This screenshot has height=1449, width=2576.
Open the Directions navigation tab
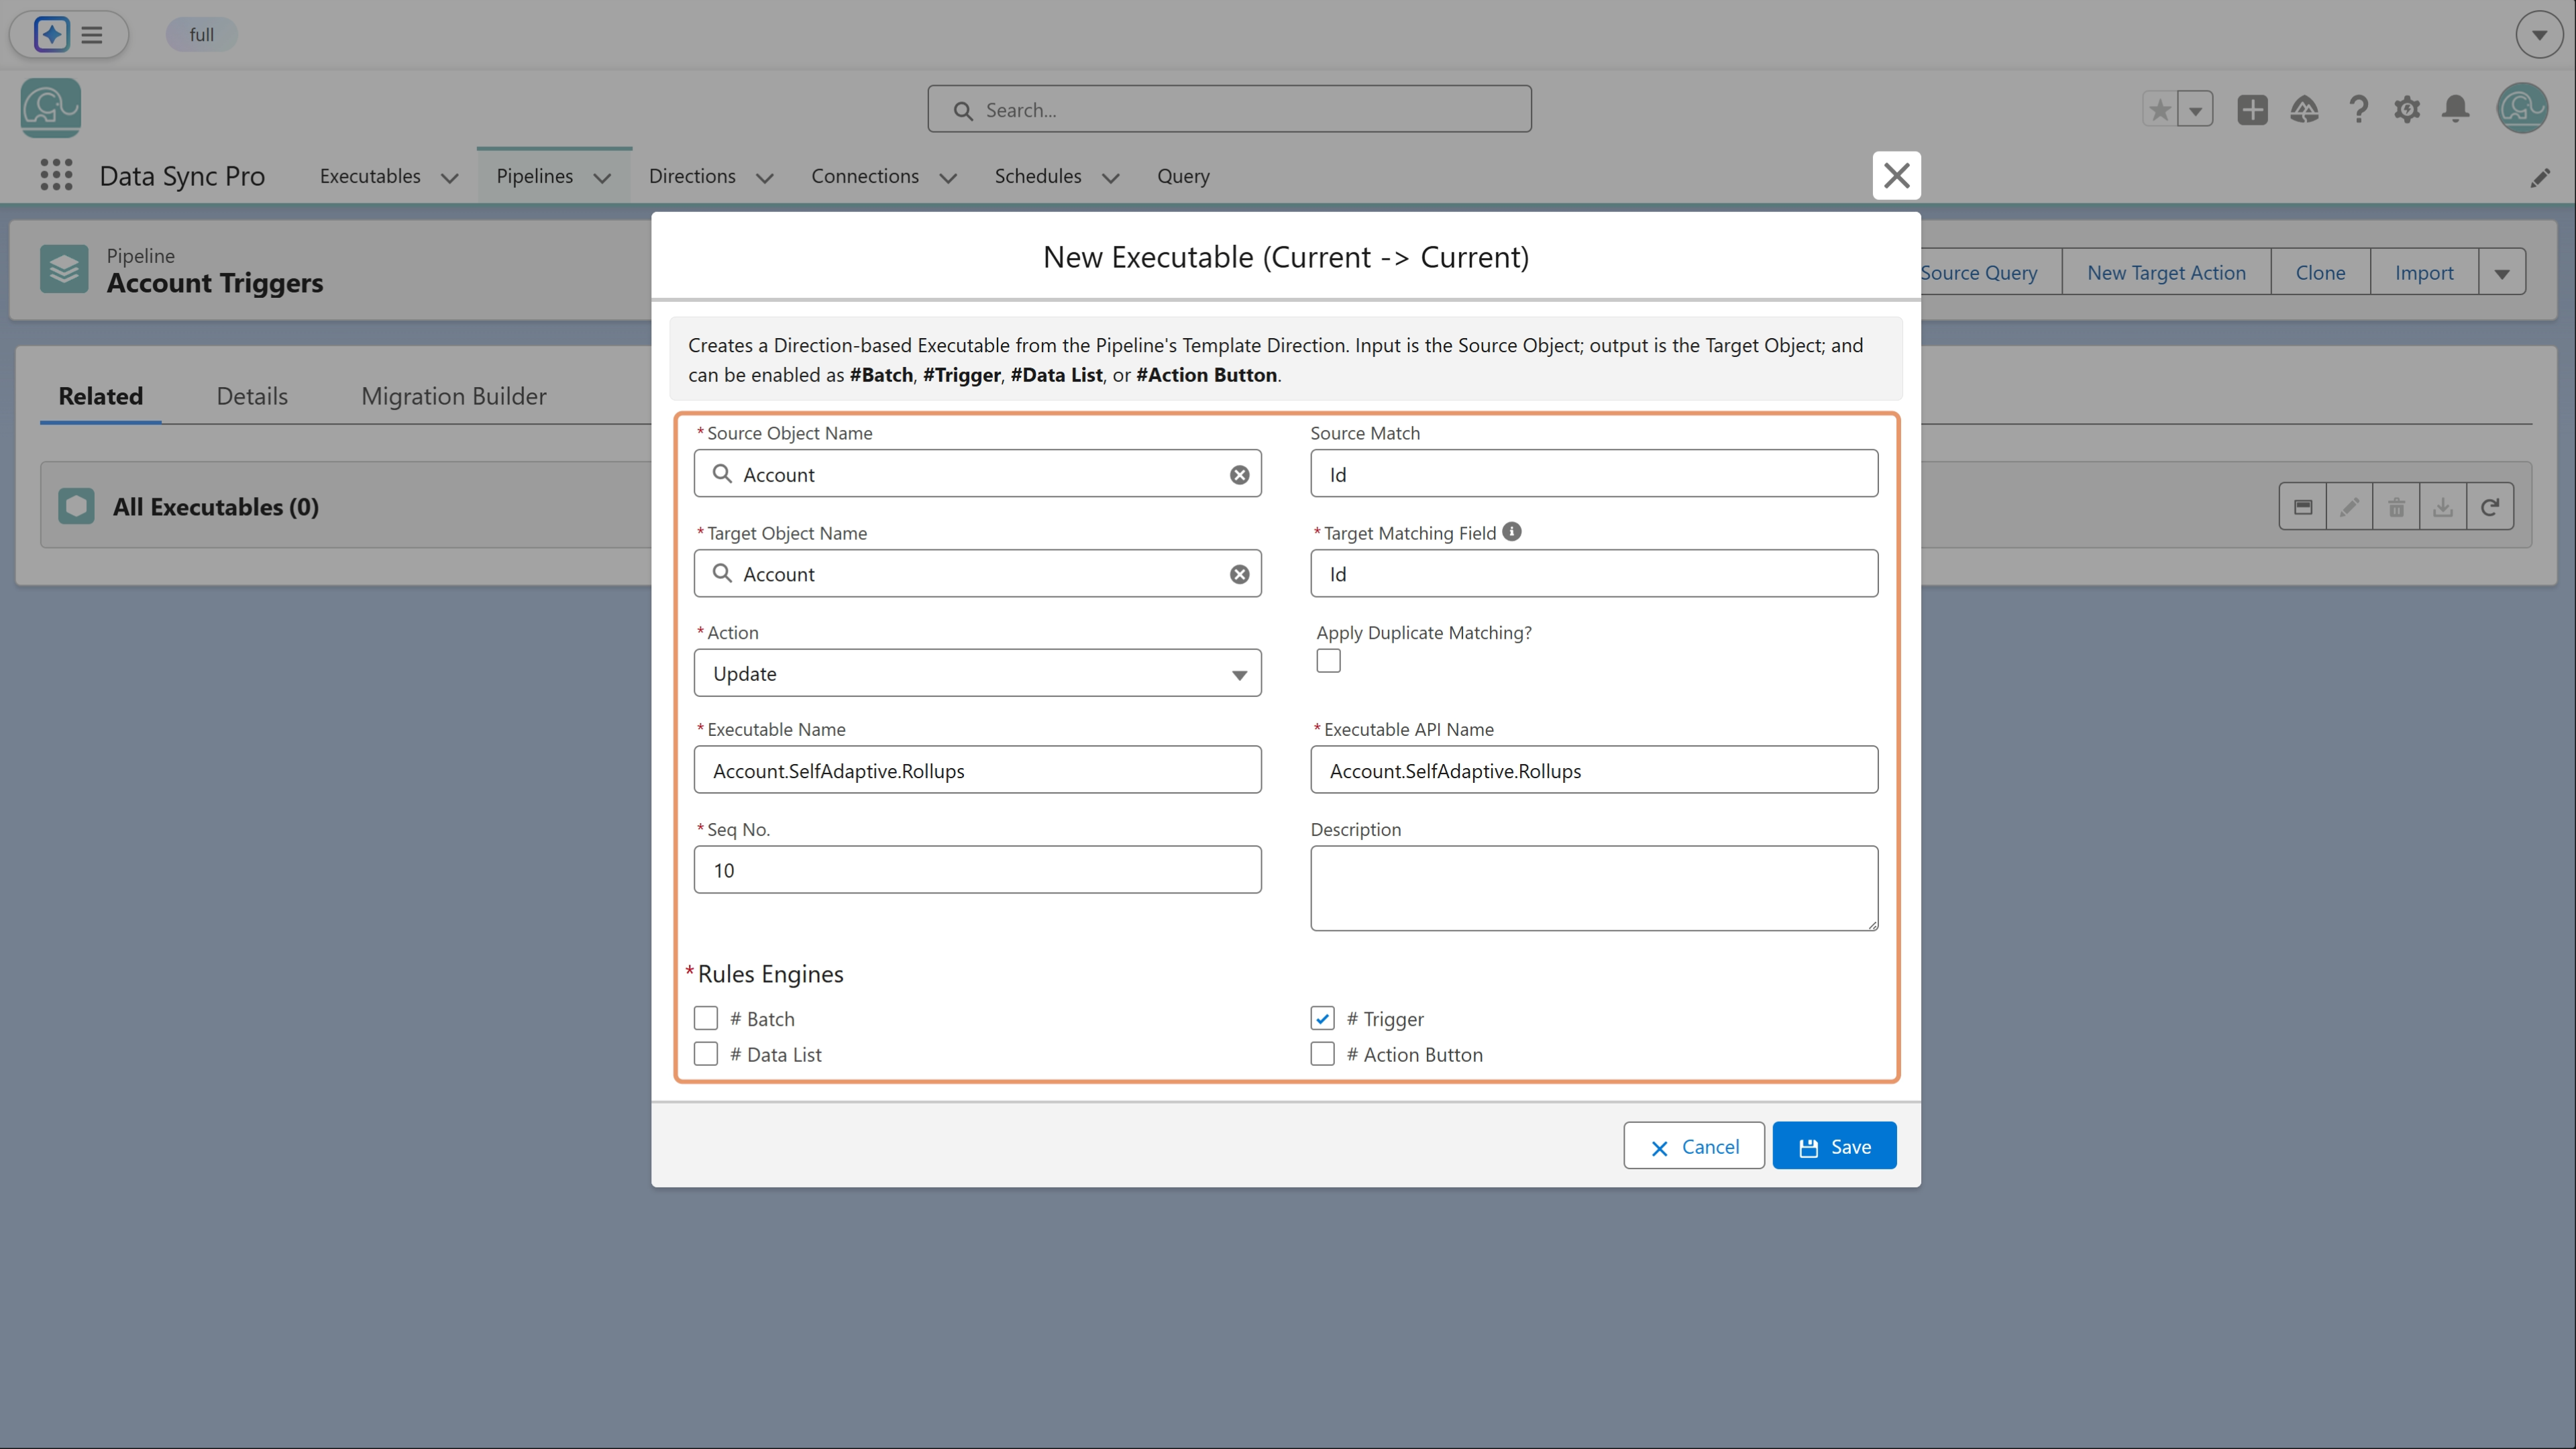pyautogui.click(x=692, y=176)
